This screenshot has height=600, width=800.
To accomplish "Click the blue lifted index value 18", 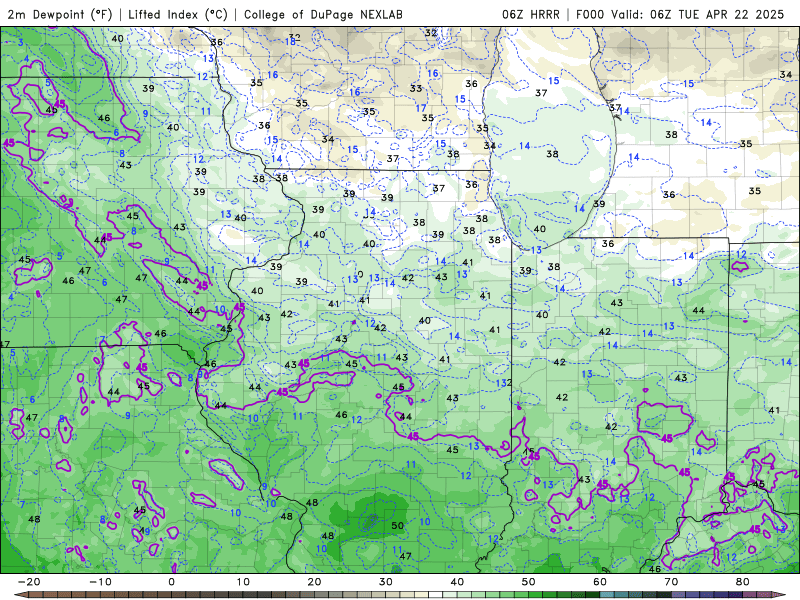I will click(290, 42).
